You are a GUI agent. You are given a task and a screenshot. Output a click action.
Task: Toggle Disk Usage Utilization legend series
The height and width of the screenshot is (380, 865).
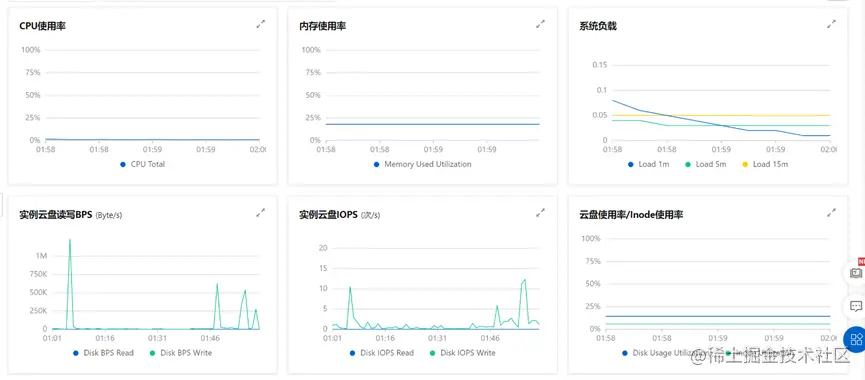(x=666, y=352)
